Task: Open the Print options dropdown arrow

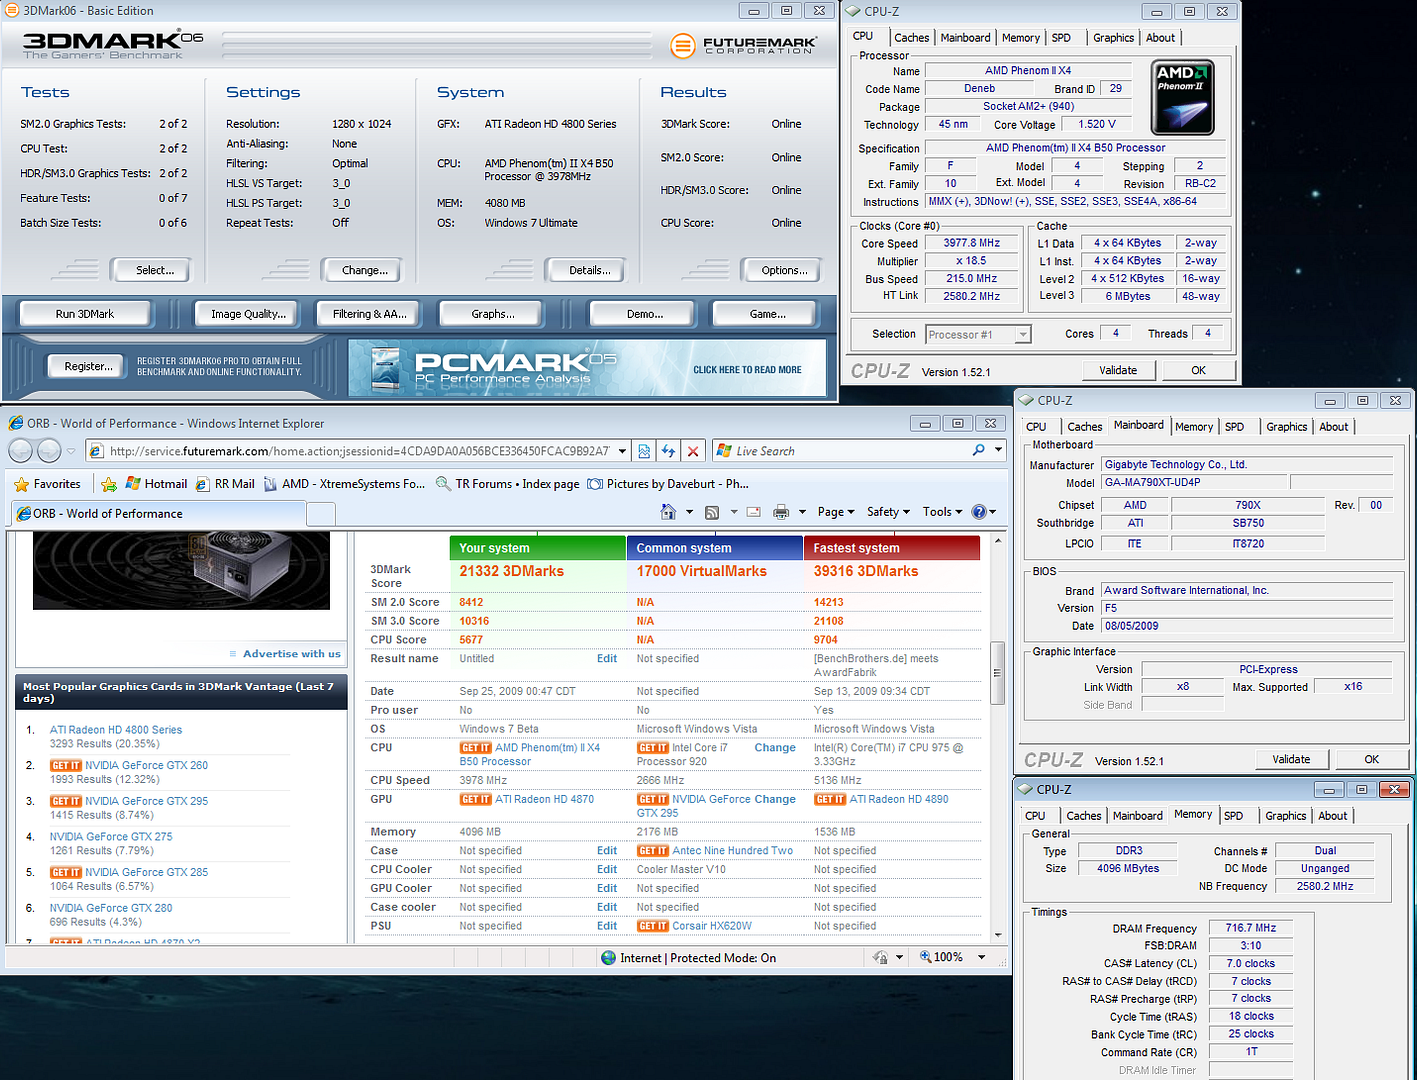Action: pyautogui.click(x=802, y=512)
